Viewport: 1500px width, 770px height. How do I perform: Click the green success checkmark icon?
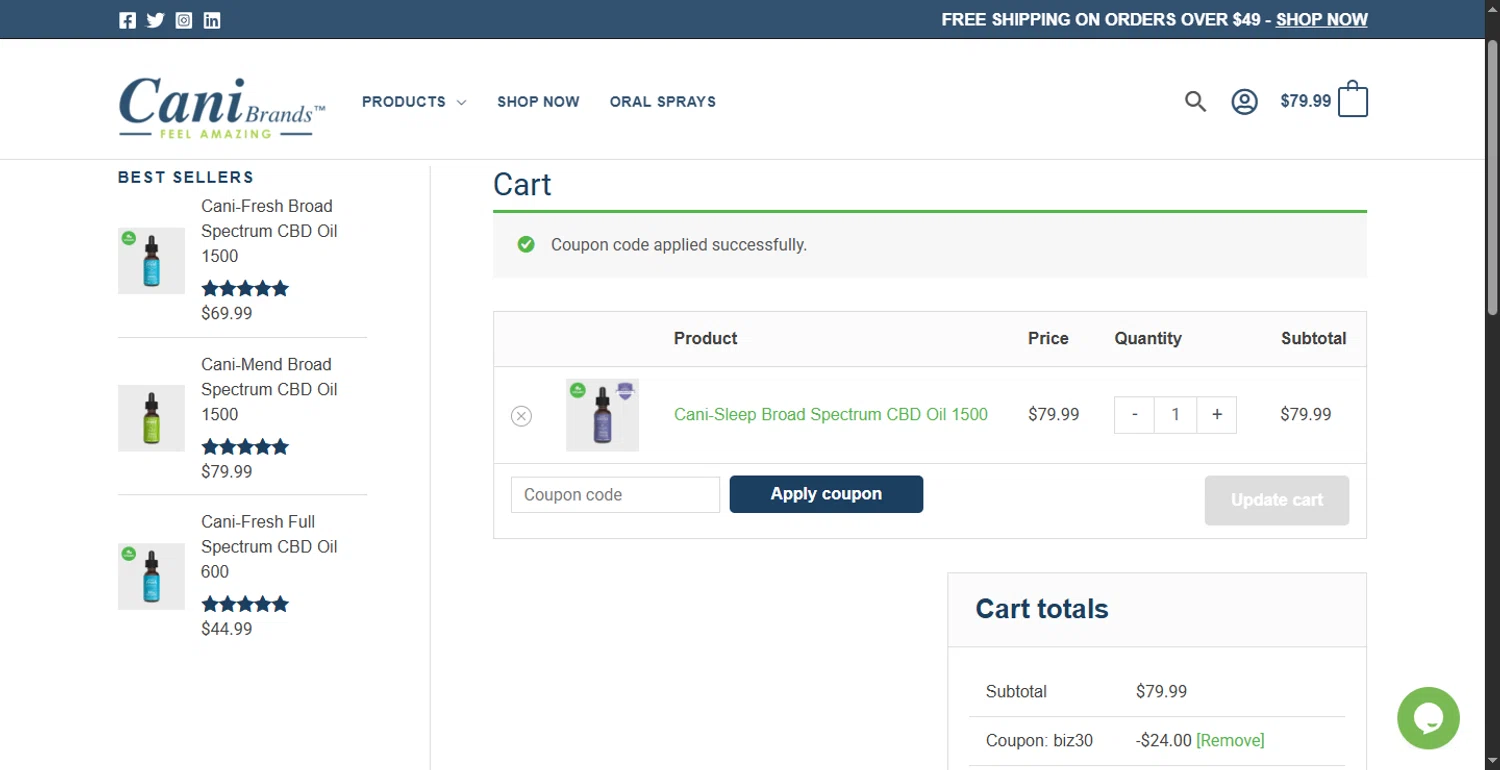tap(526, 244)
